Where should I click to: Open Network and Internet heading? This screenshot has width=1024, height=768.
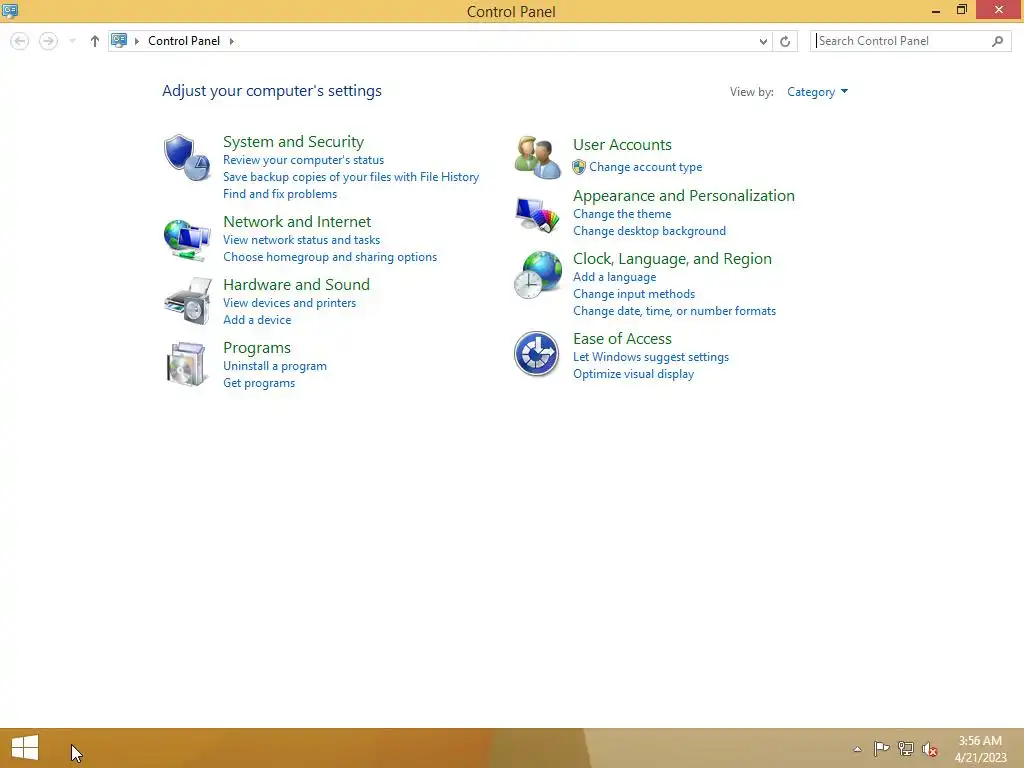(297, 221)
